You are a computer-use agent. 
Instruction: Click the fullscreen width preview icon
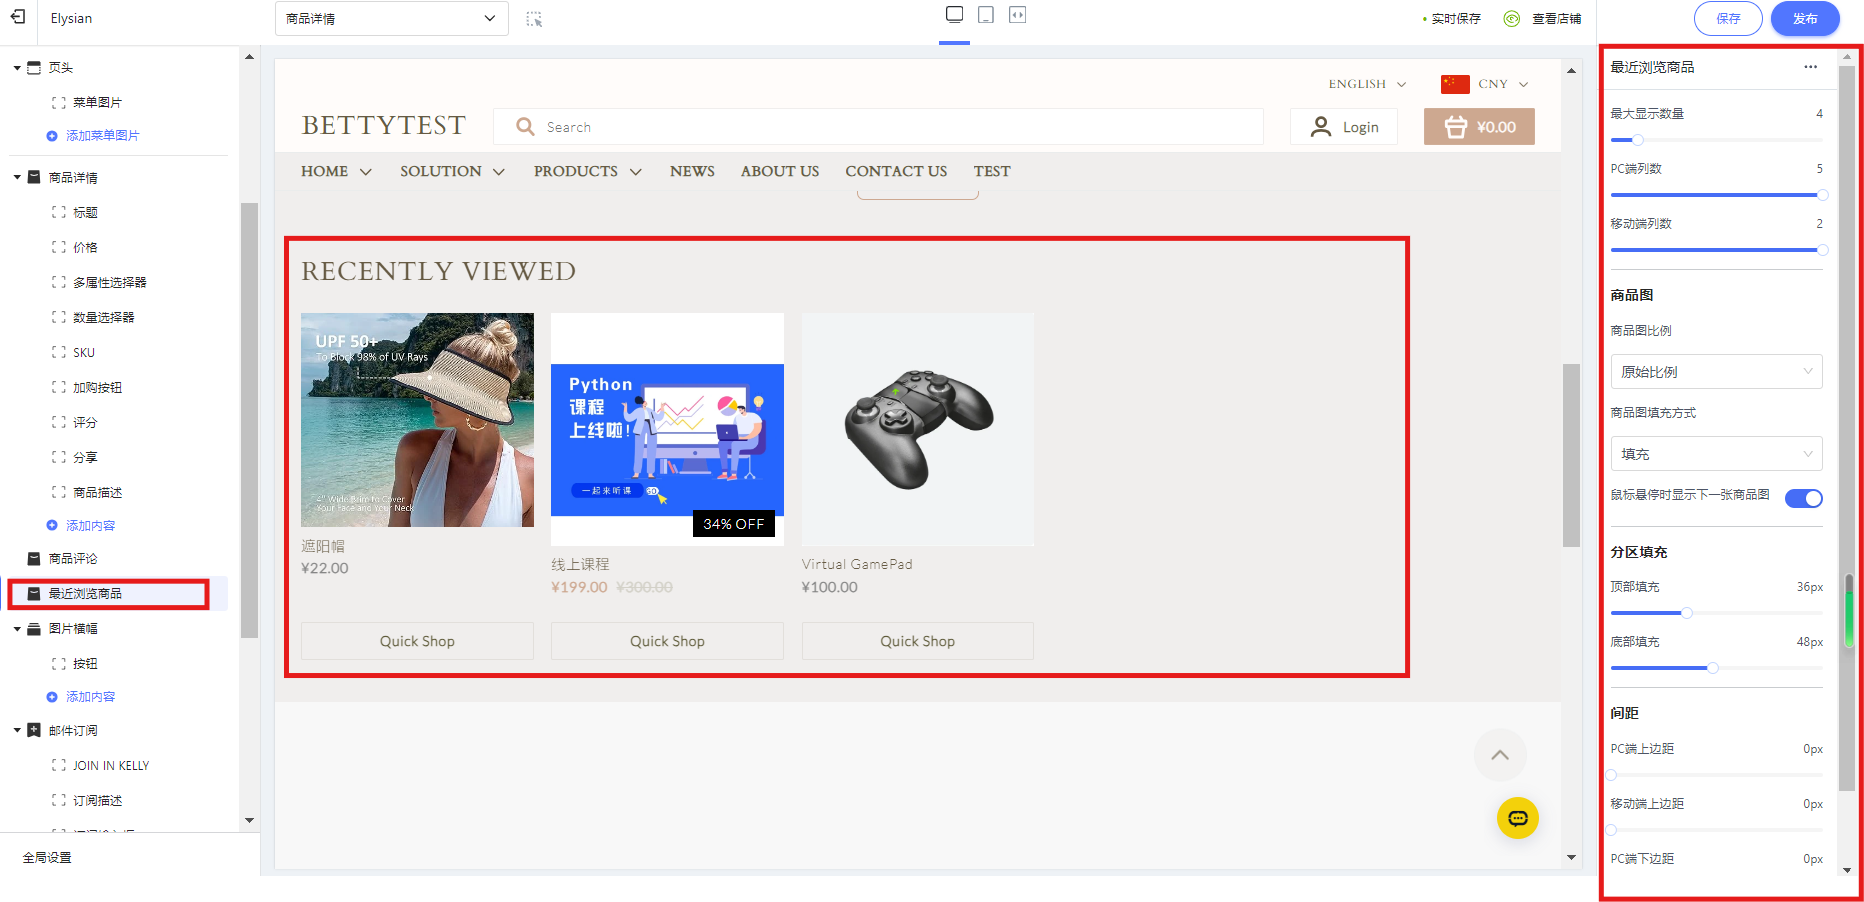(x=1017, y=14)
